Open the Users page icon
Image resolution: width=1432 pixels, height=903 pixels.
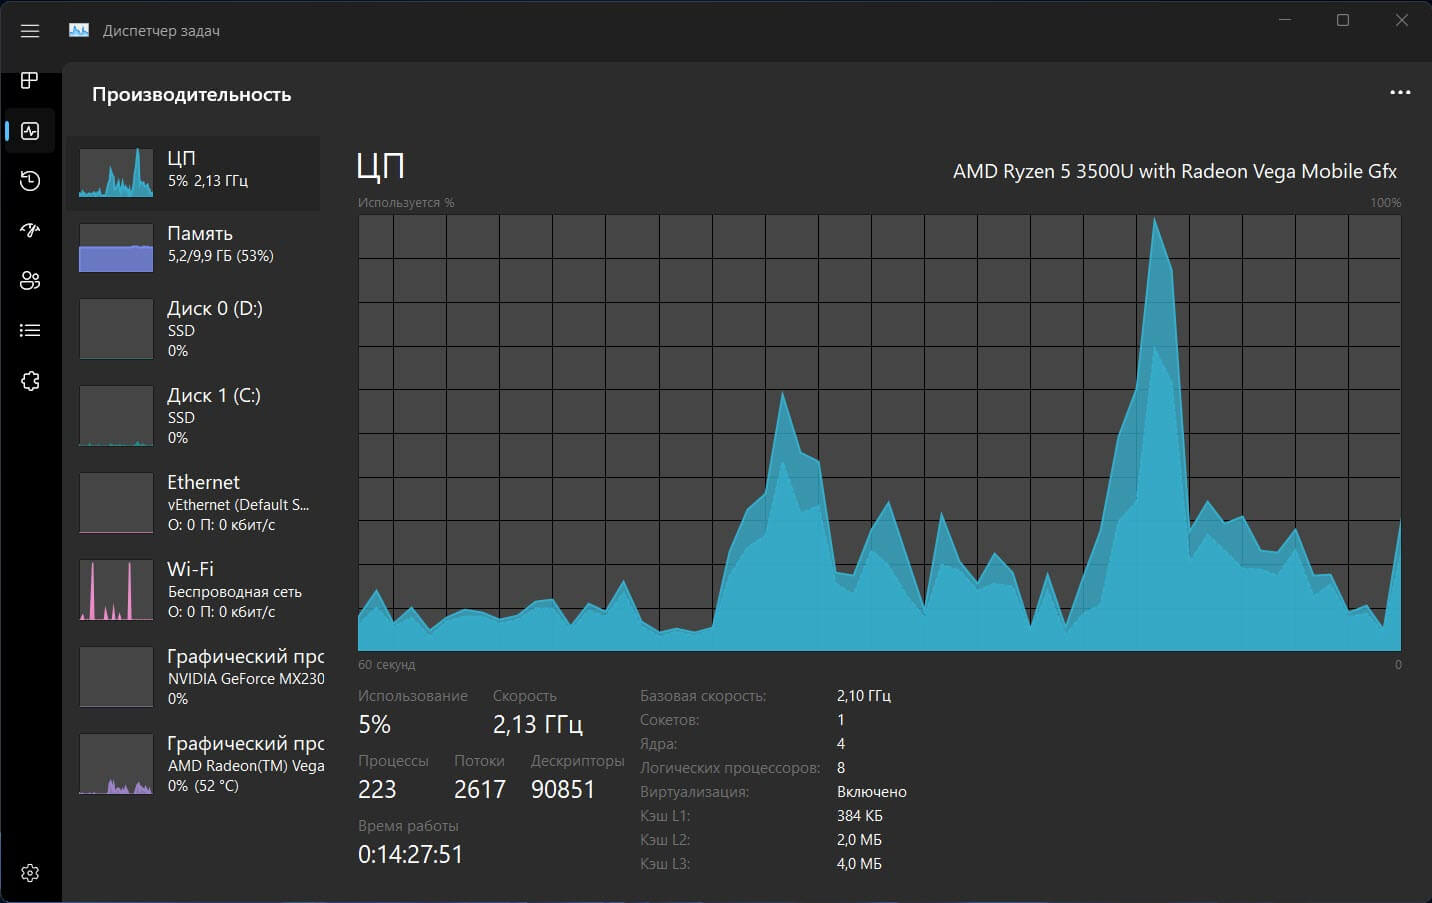(x=30, y=281)
